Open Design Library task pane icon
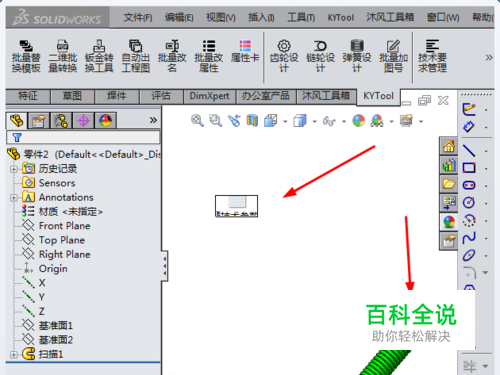This screenshot has width=500, height=375. tap(448, 165)
